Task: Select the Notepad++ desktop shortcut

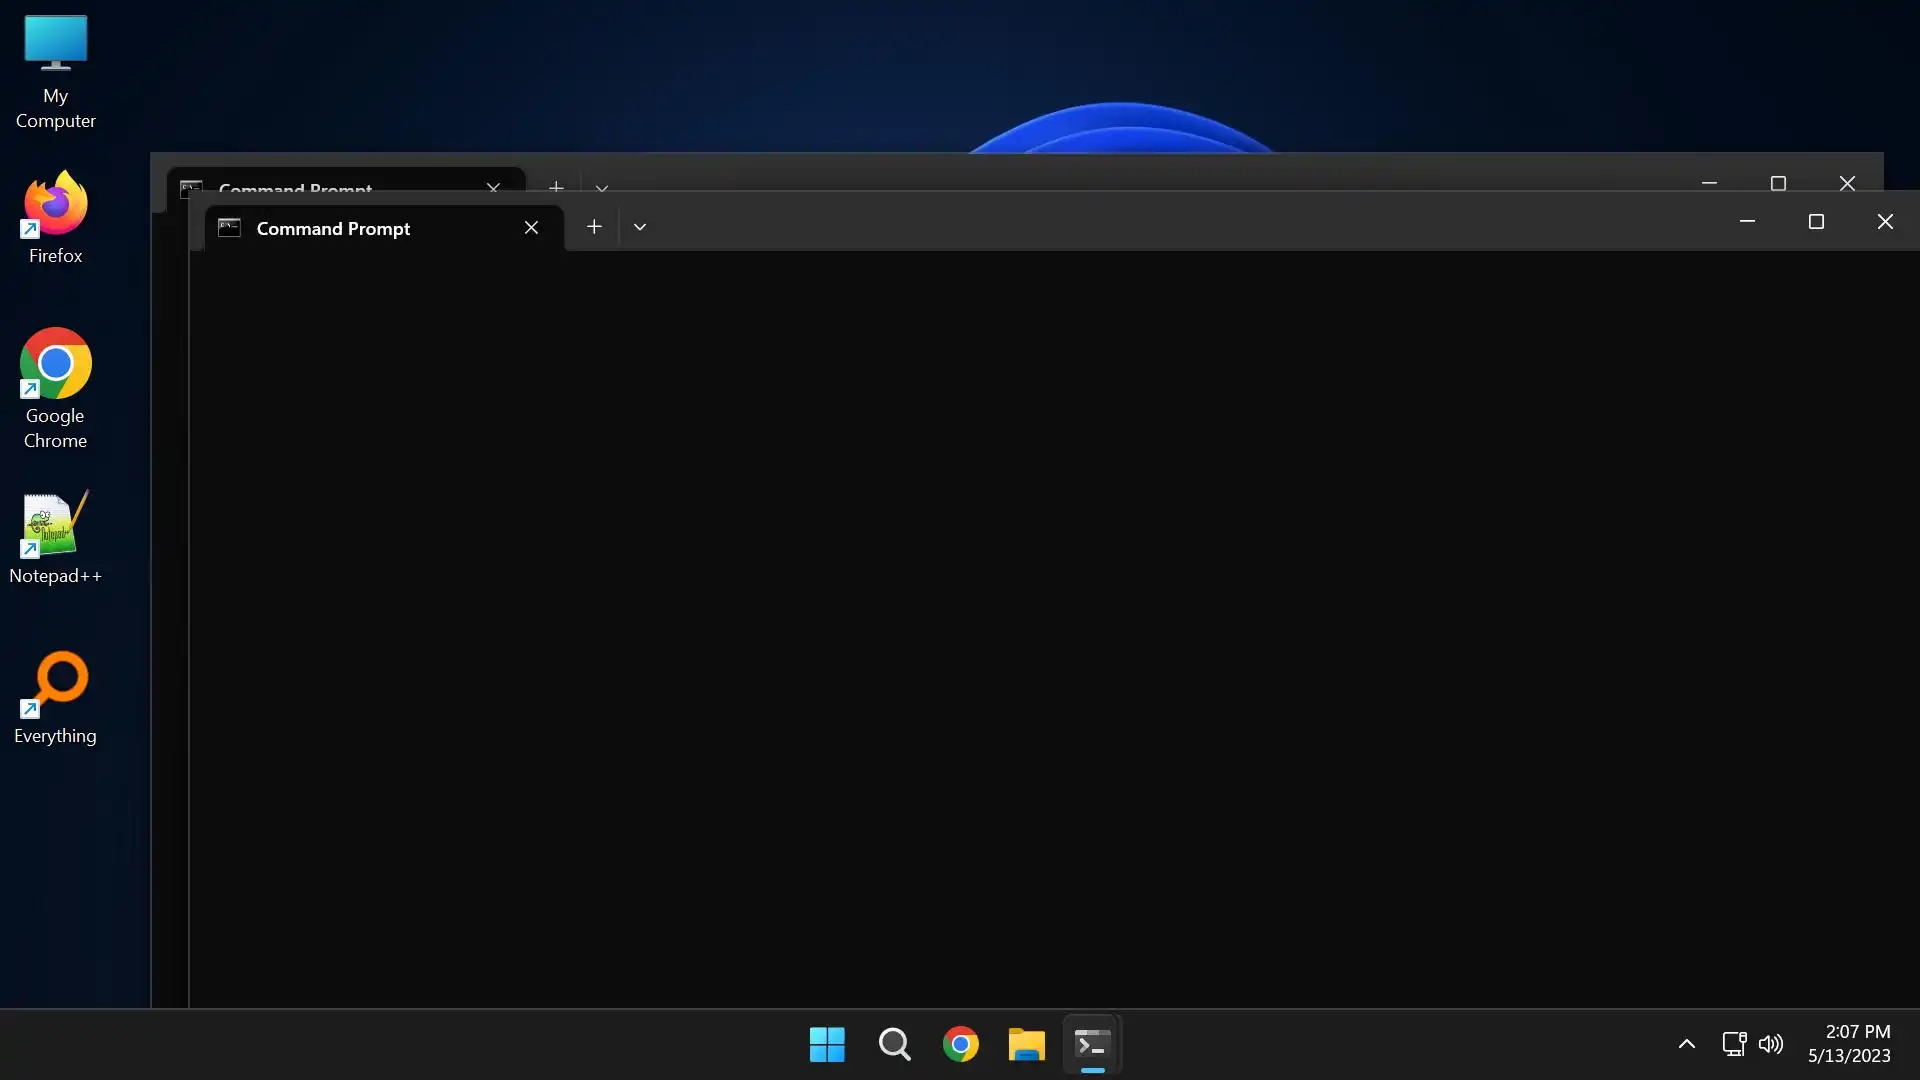Action: [55, 538]
